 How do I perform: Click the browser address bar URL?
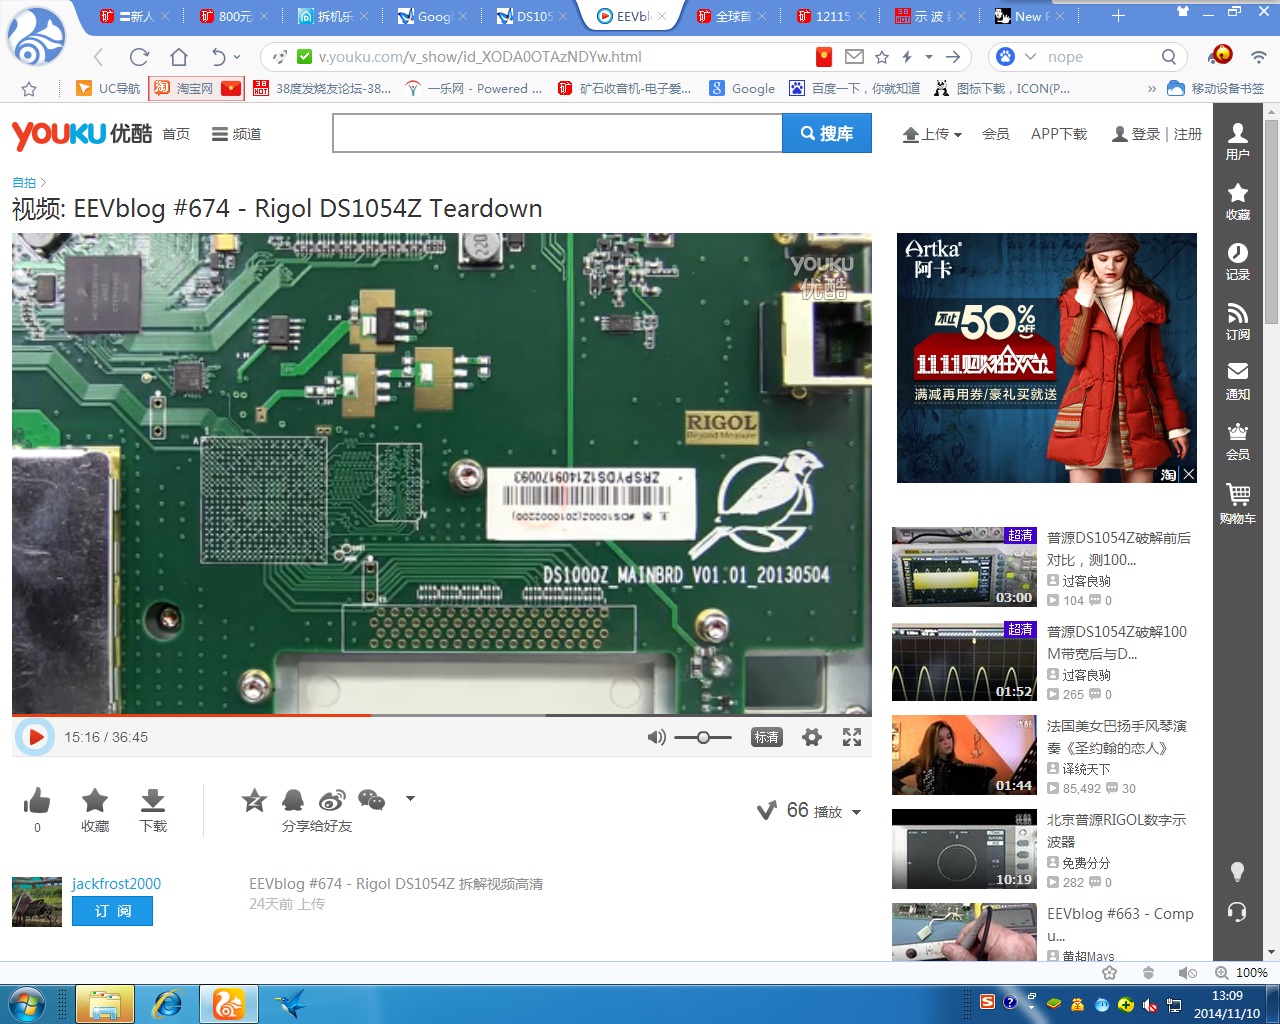[480, 57]
